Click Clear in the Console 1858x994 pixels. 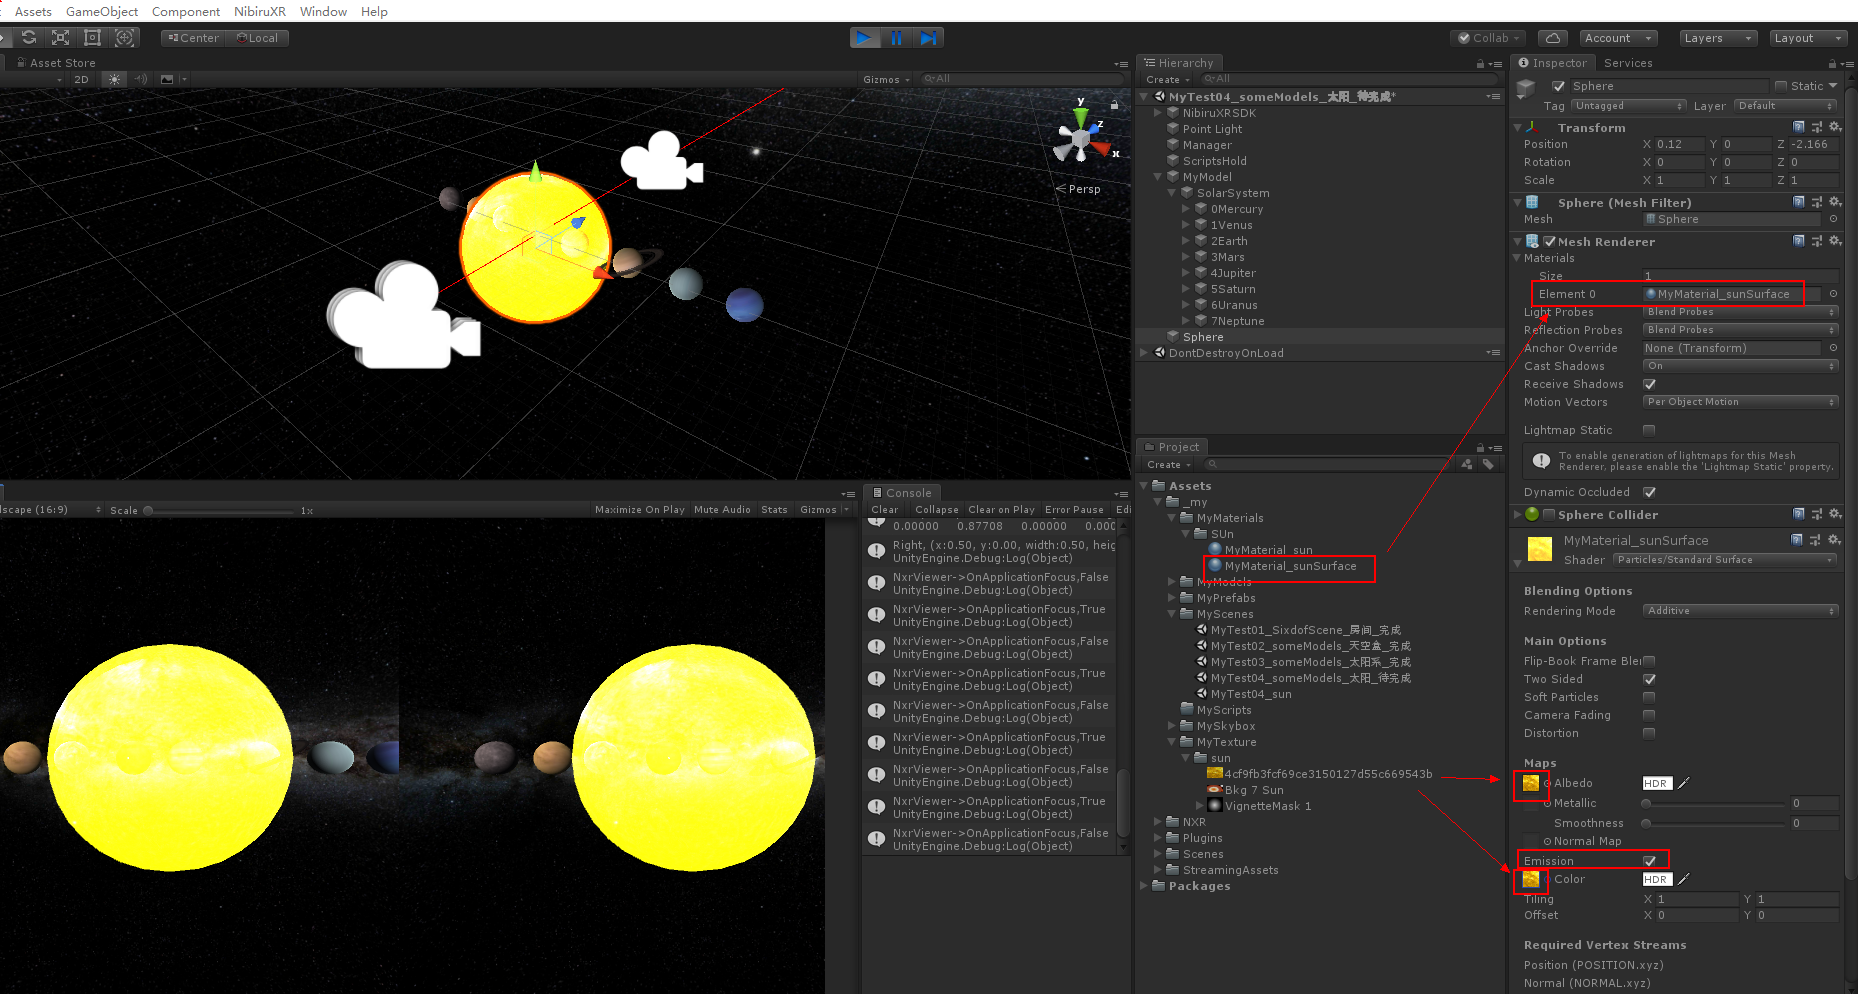point(883,509)
